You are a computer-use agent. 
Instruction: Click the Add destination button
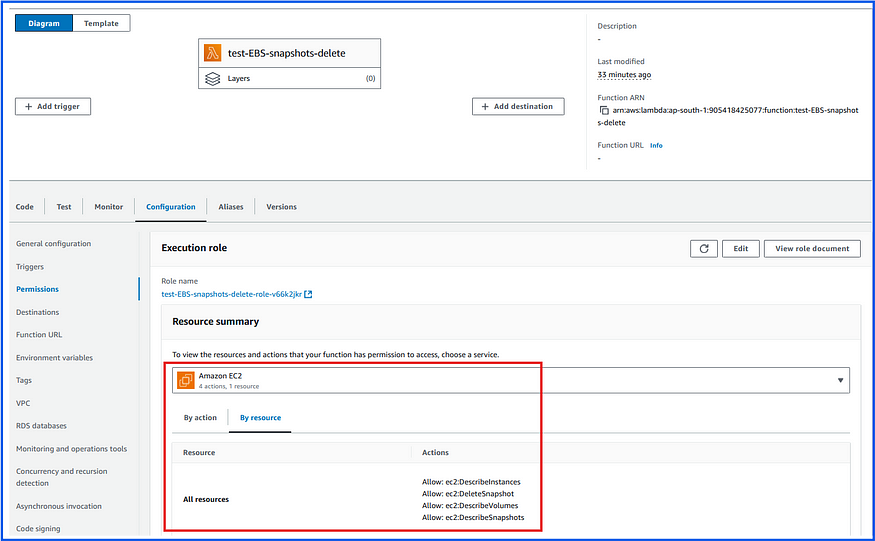[518, 107]
